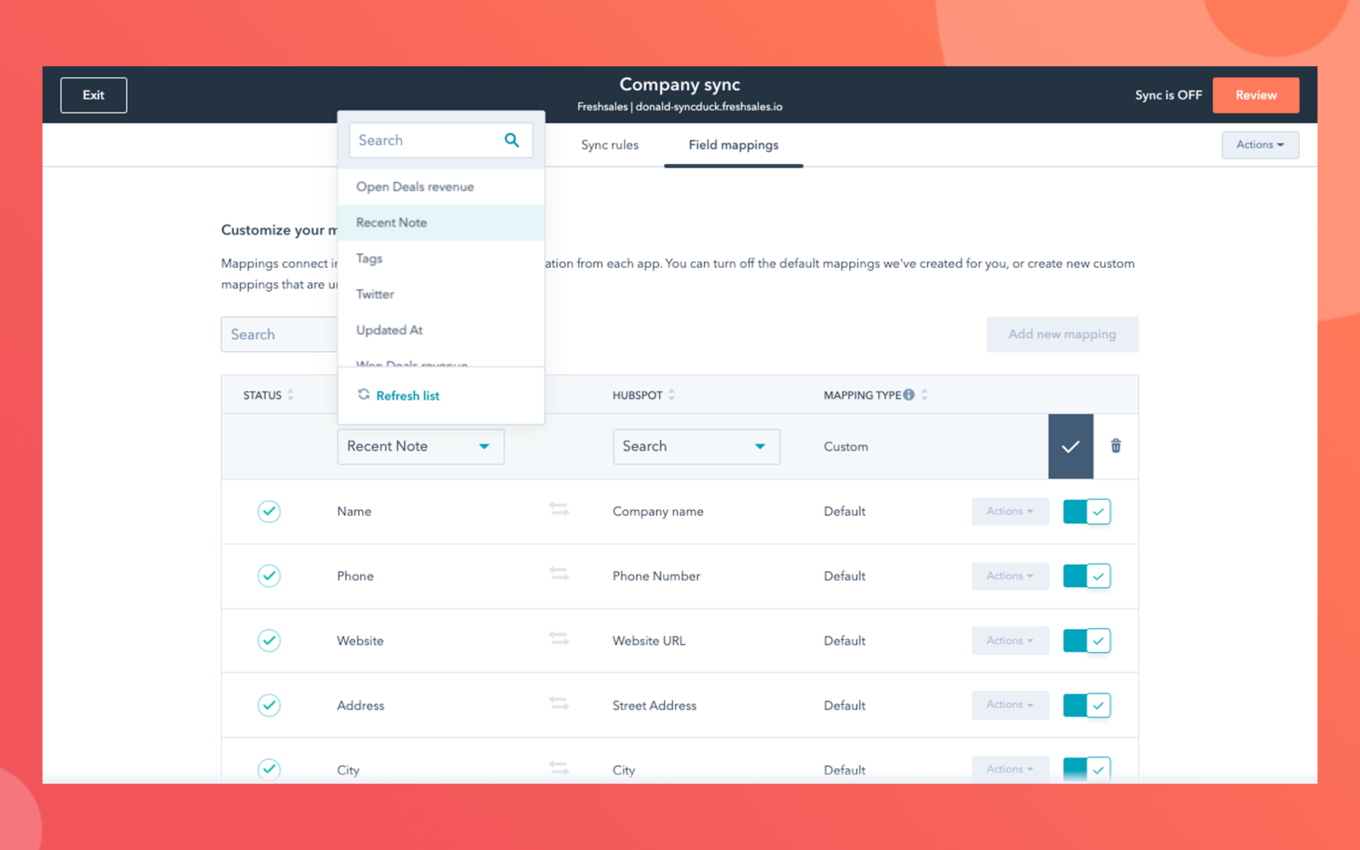Sort by the Status column arrows

(291, 395)
